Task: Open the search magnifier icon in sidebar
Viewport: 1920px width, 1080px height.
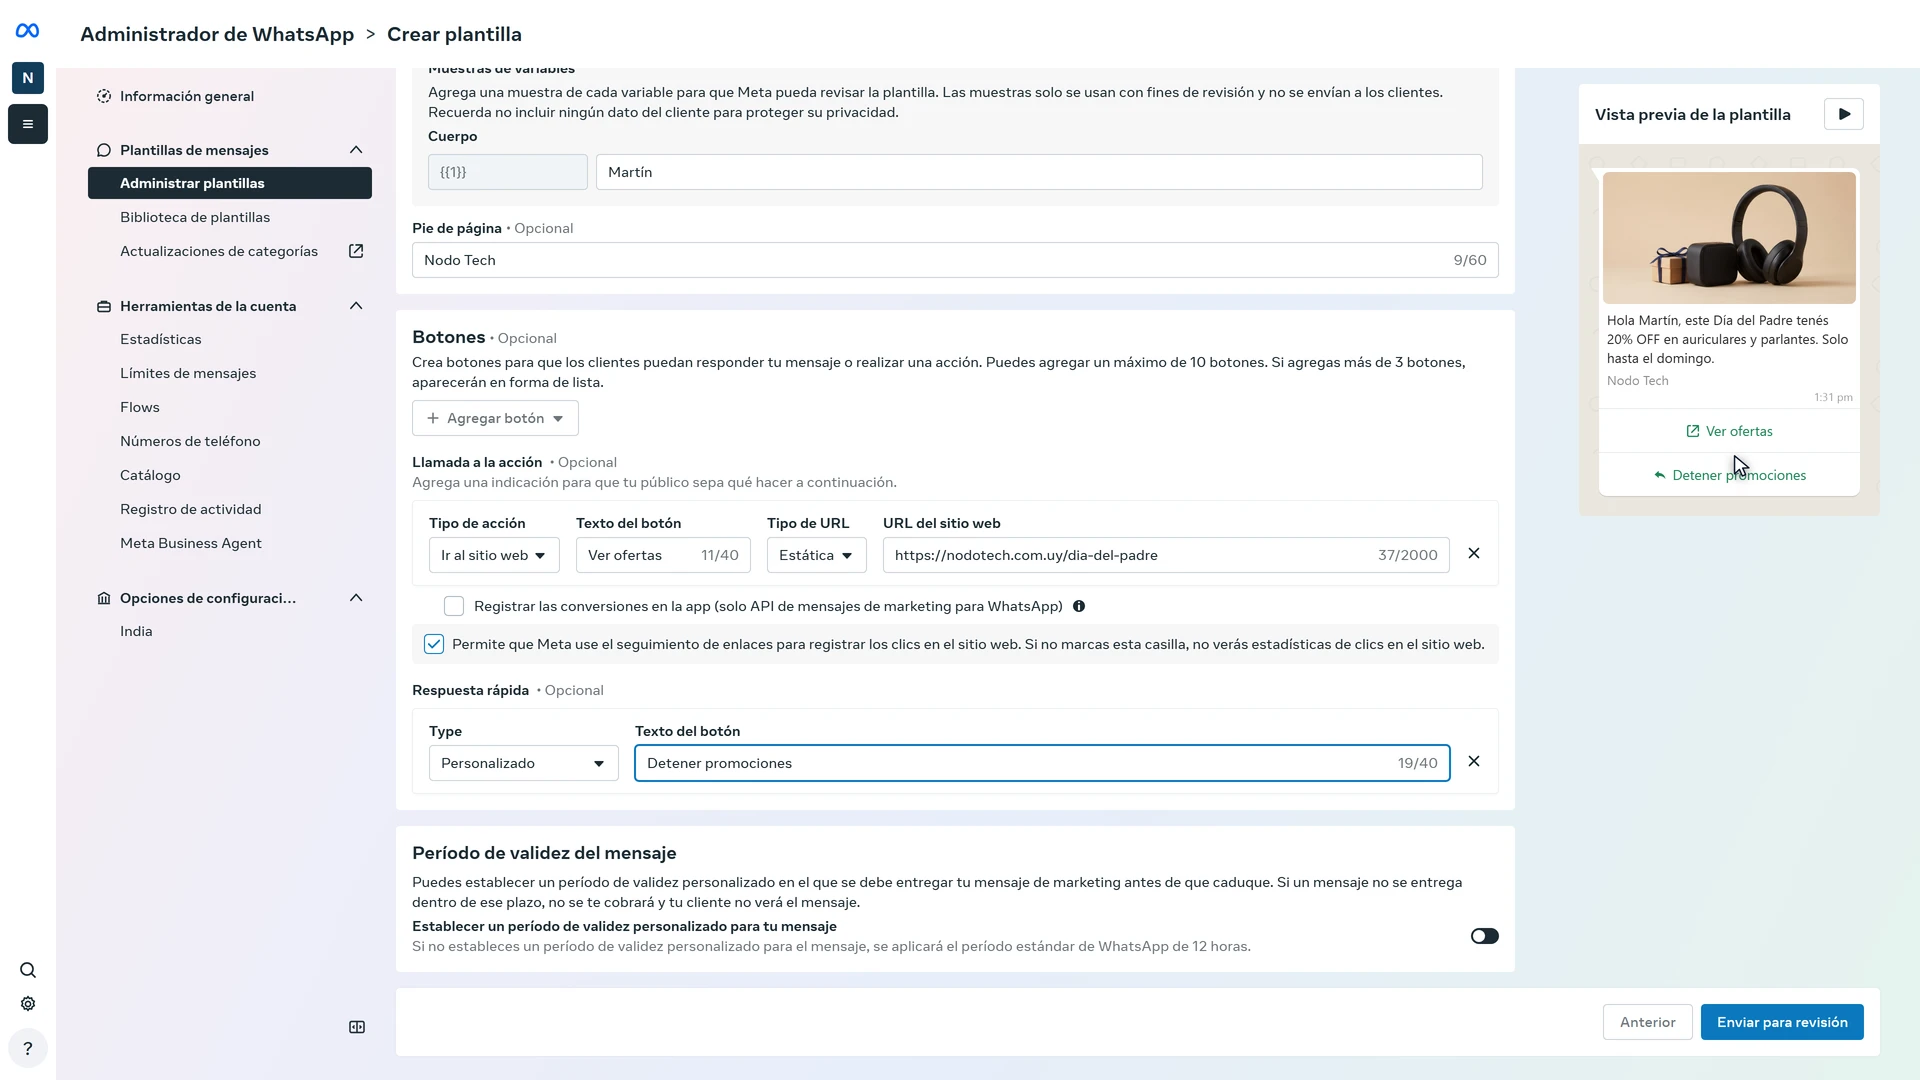Action: click(x=28, y=970)
